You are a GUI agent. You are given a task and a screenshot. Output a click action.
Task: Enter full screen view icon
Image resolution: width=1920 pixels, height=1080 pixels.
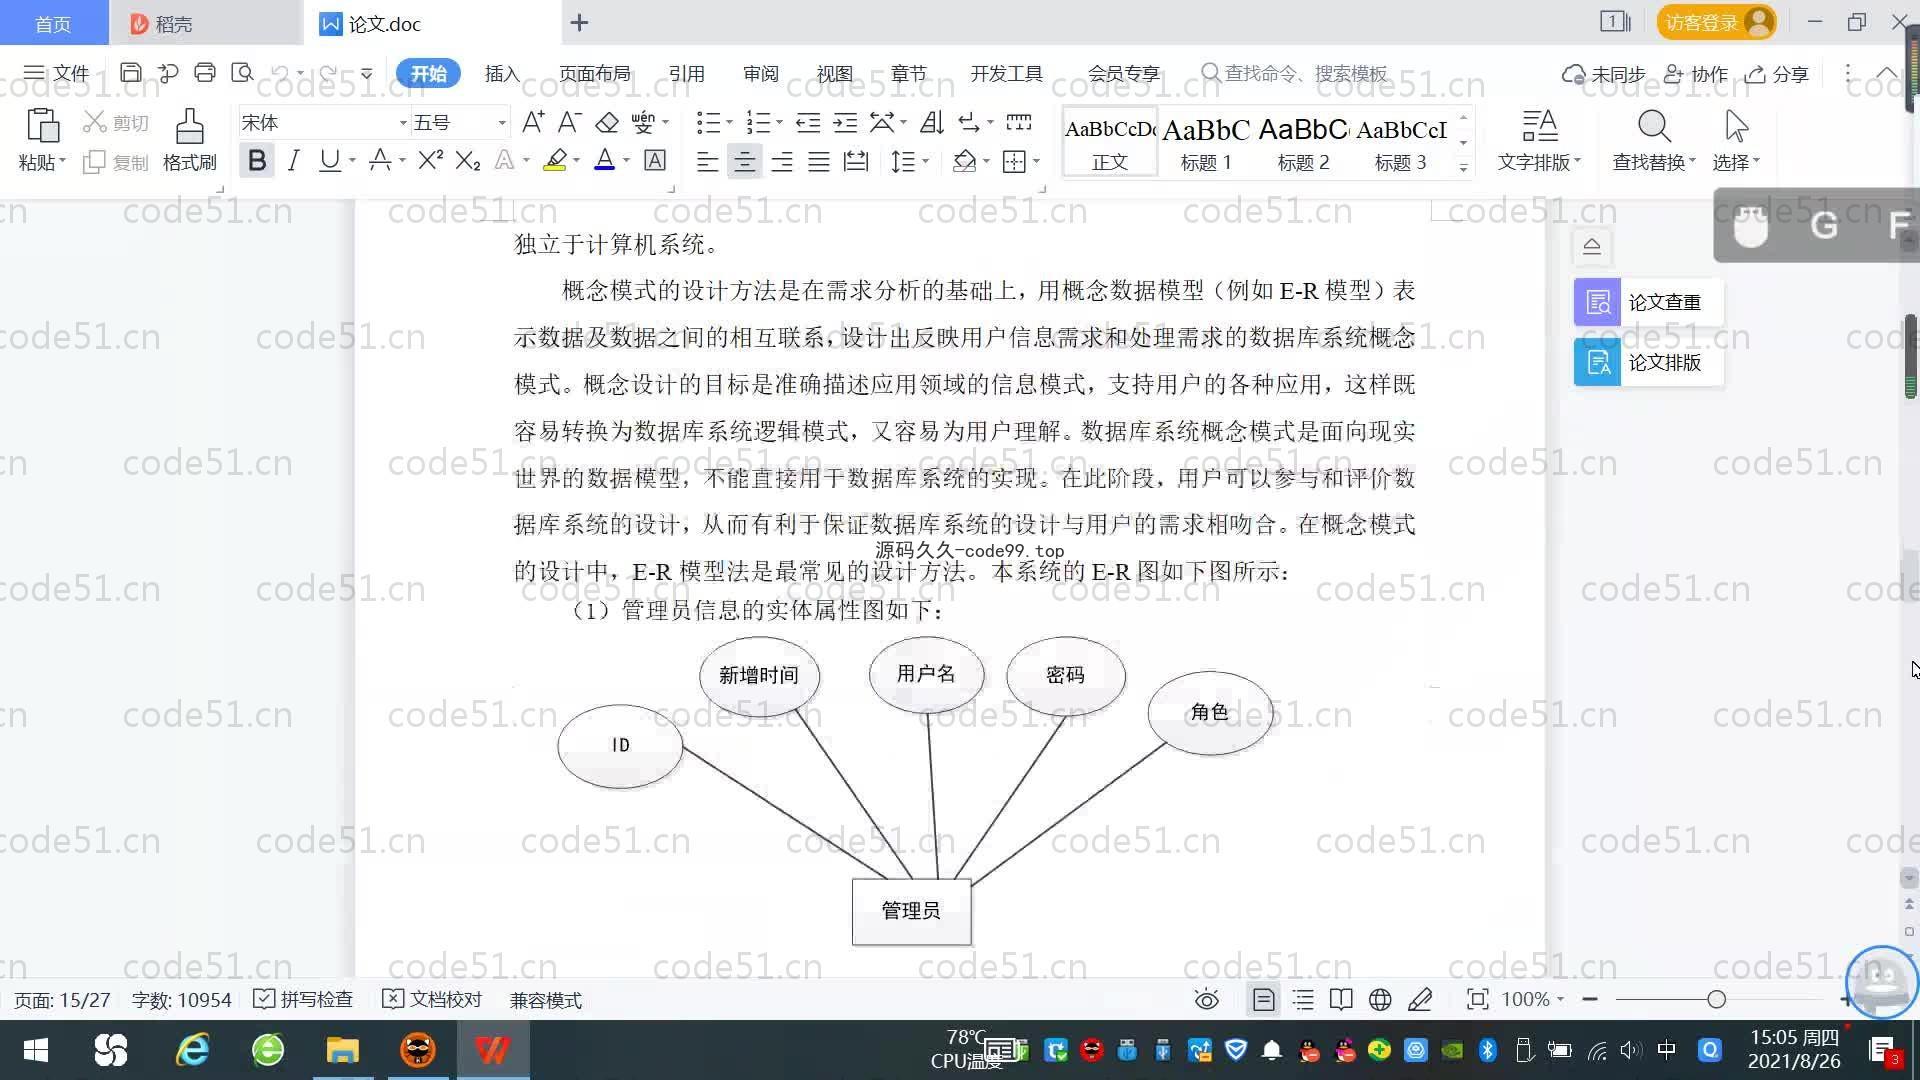point(1477,999)
